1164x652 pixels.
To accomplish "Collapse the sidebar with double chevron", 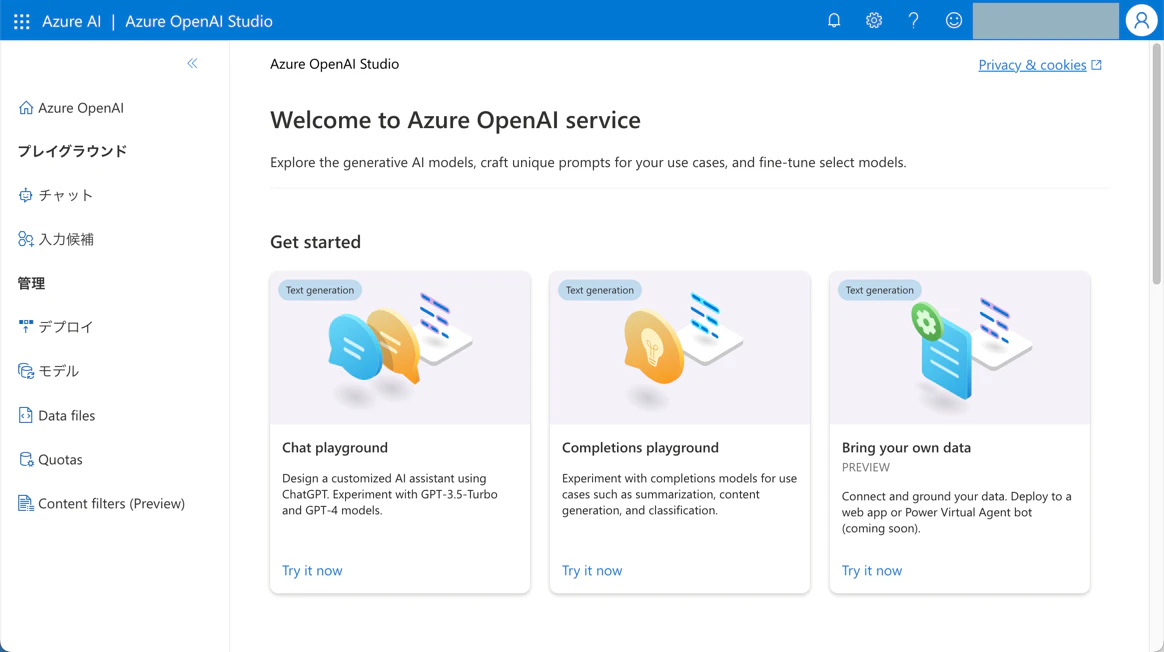I will click(x=192, y=63).
